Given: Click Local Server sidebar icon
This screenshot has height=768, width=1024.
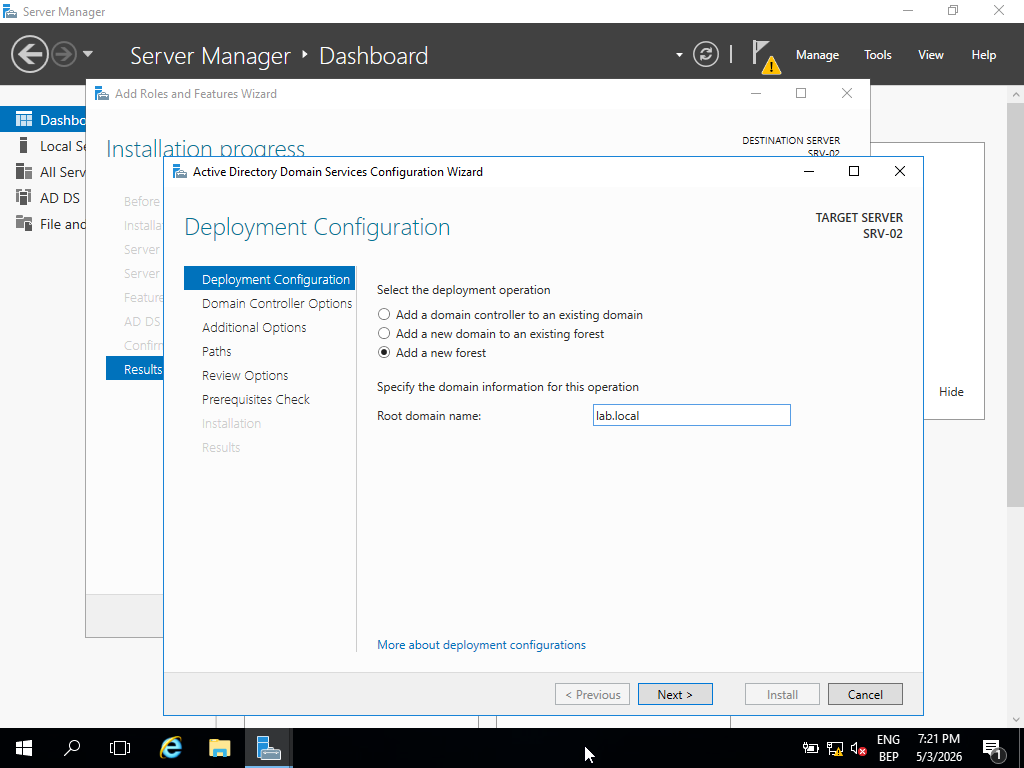Looking at the screenshot, I should click(24, 145).
